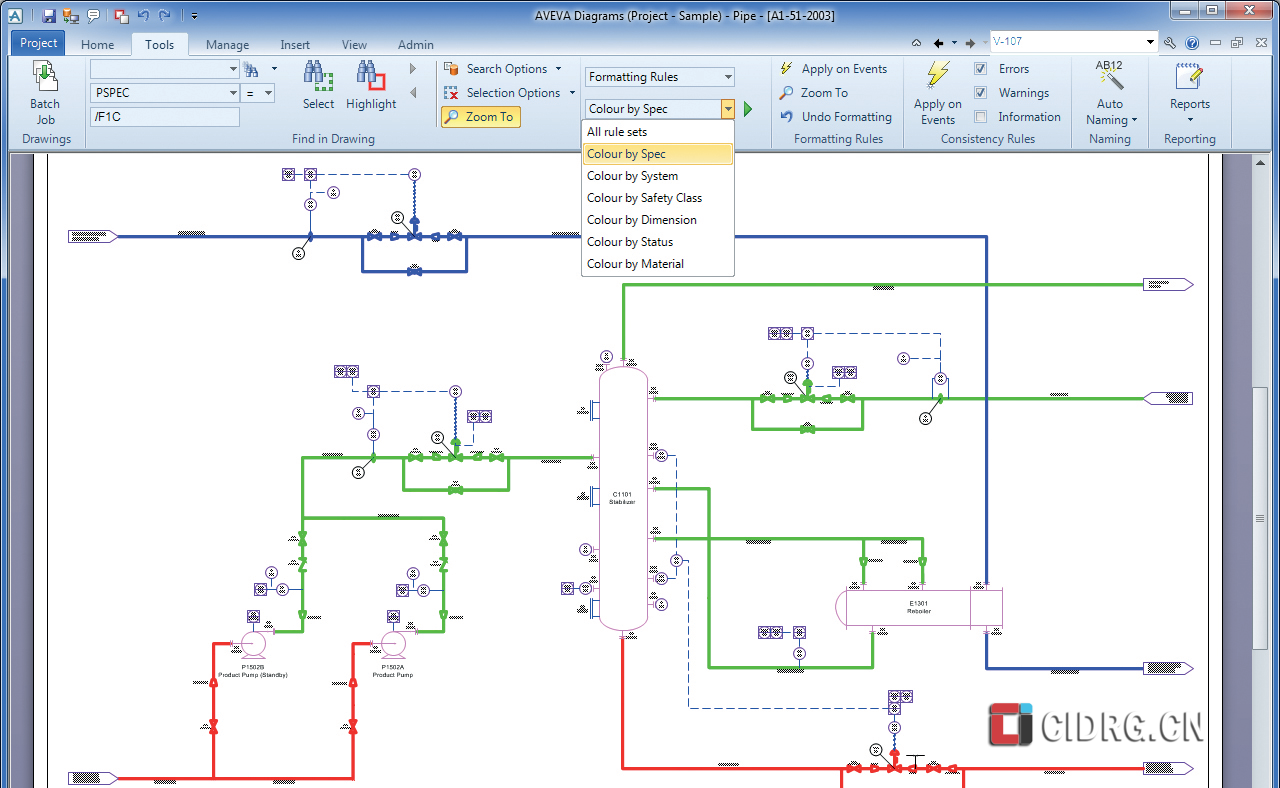Undo with the quick access arrow
The image size is (1280, 788).
pos(143,15)
